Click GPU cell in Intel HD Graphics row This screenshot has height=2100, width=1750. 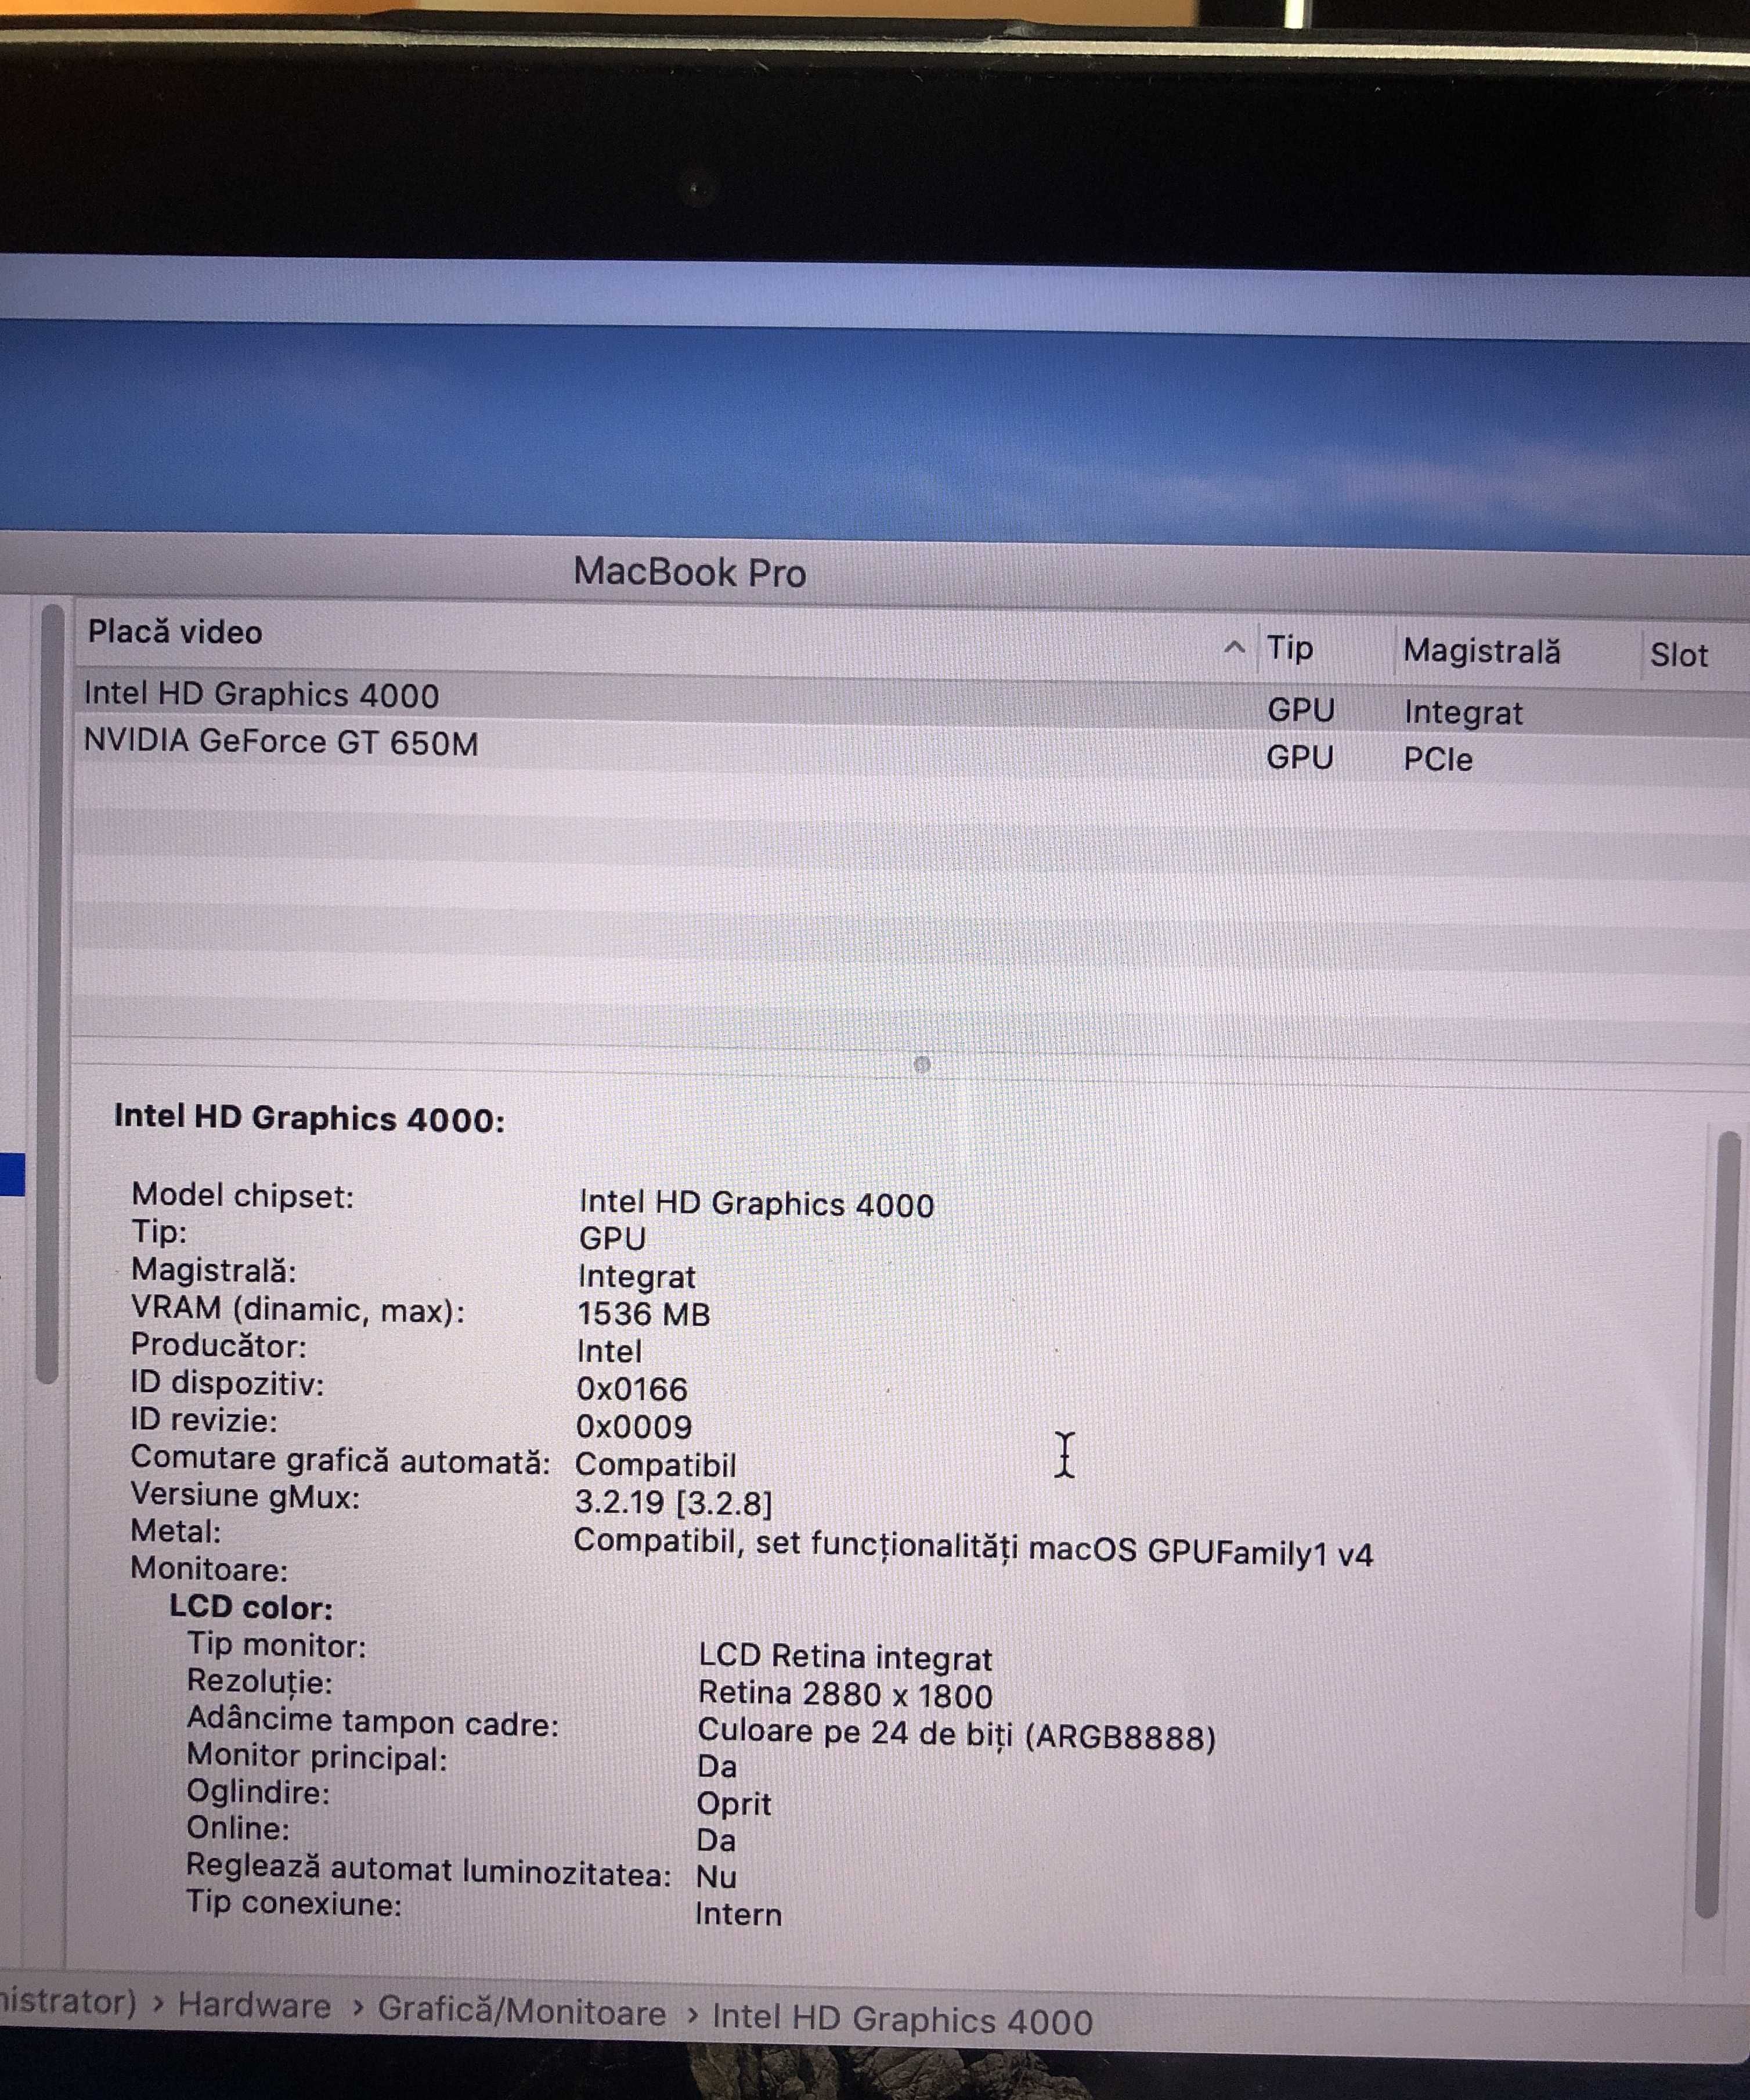tap(1301, 710)
